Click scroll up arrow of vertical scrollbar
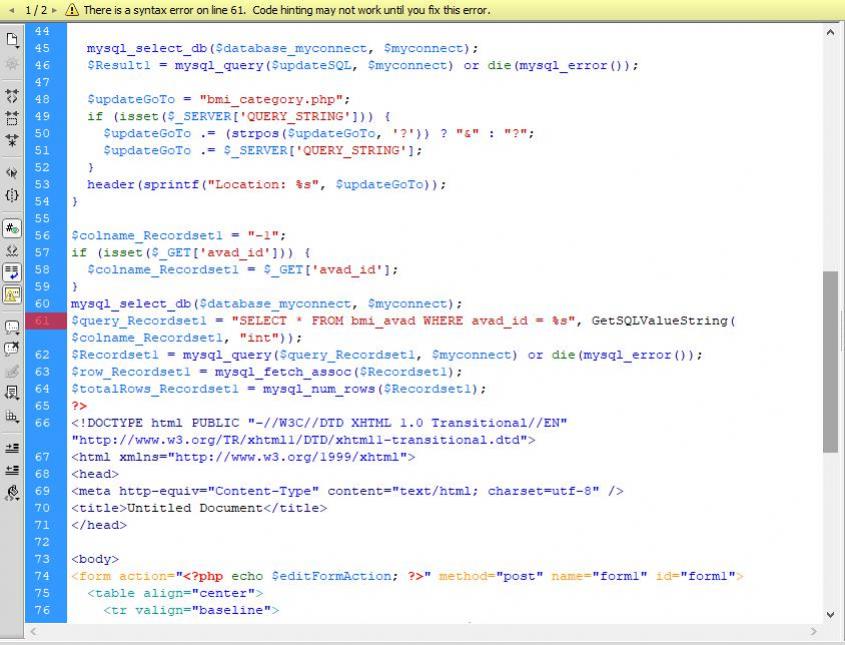The image size is (845, 645). pos(830,33)
